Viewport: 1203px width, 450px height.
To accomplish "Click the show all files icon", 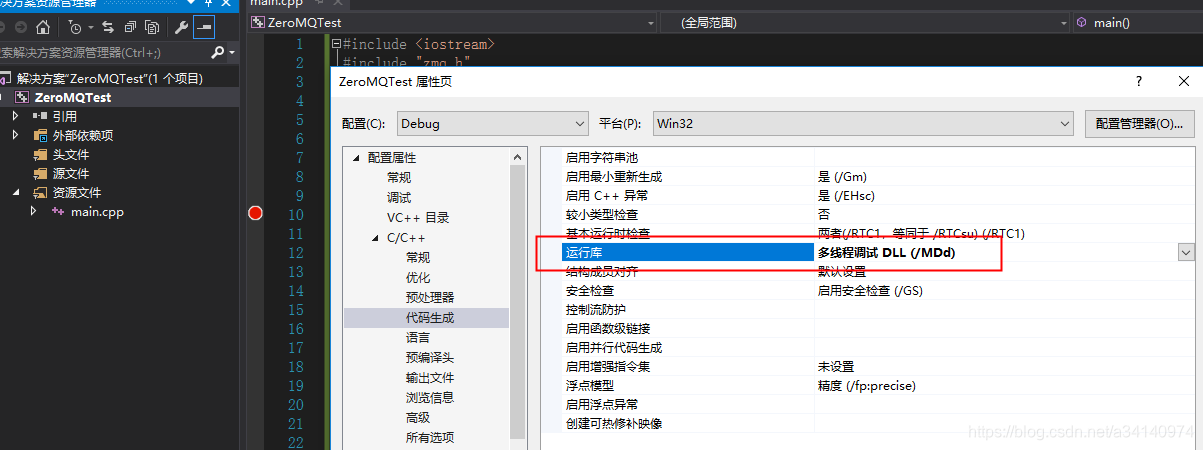I will pos(151,27).
